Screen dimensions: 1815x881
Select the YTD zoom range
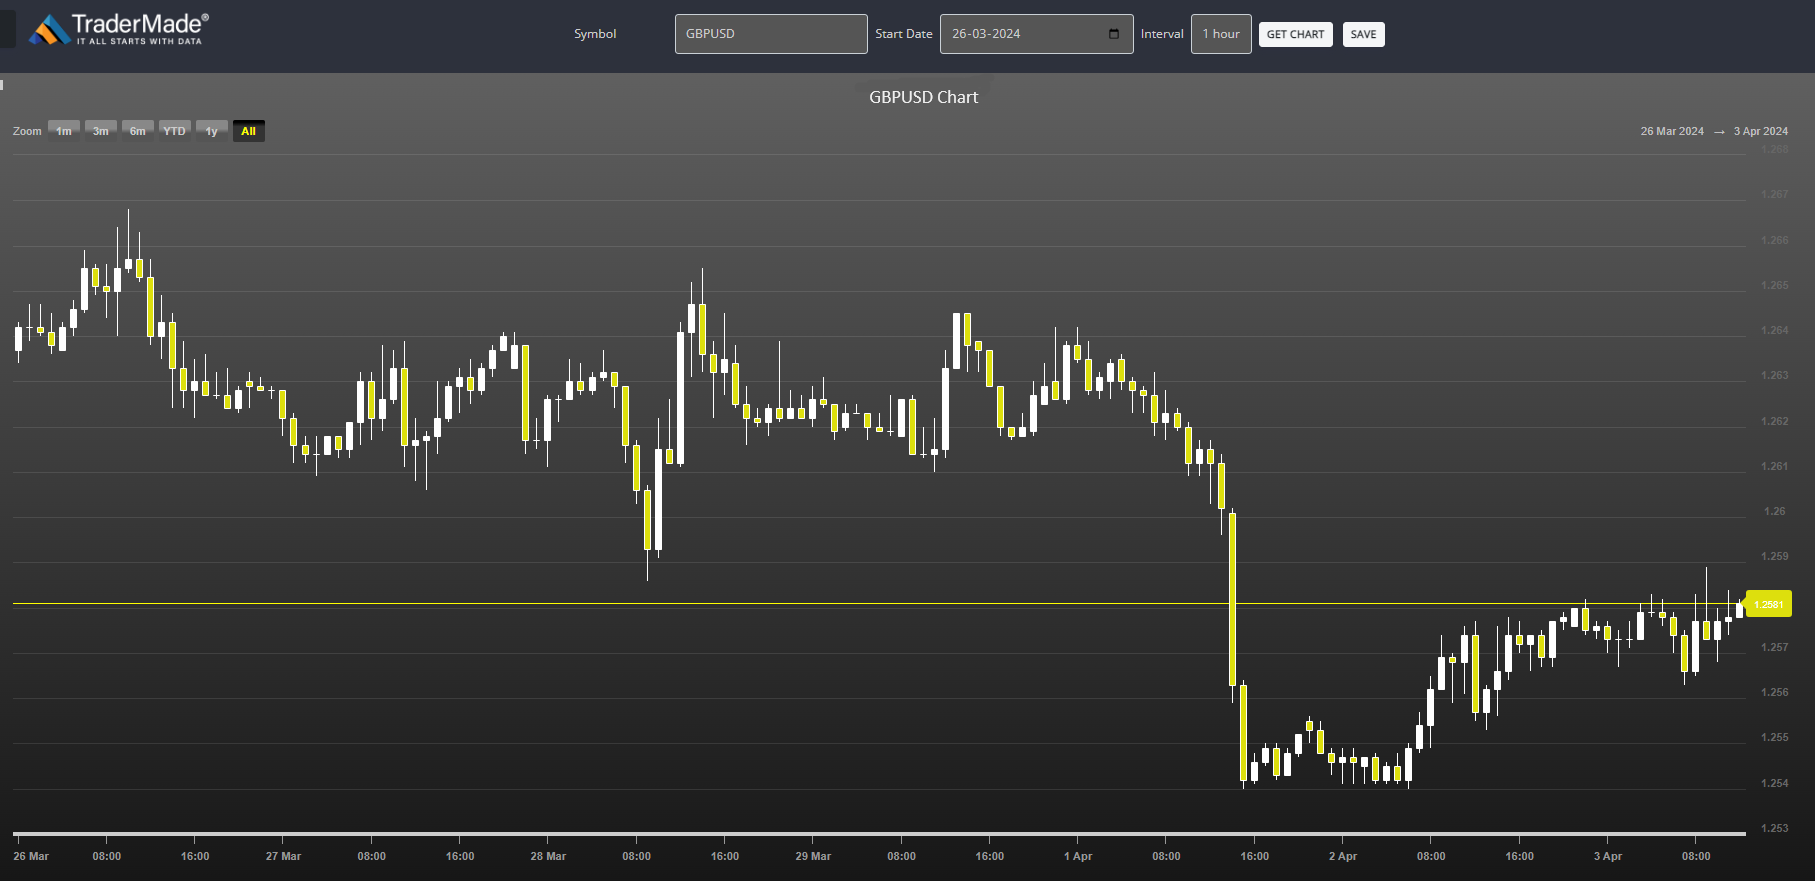(175, 131)
